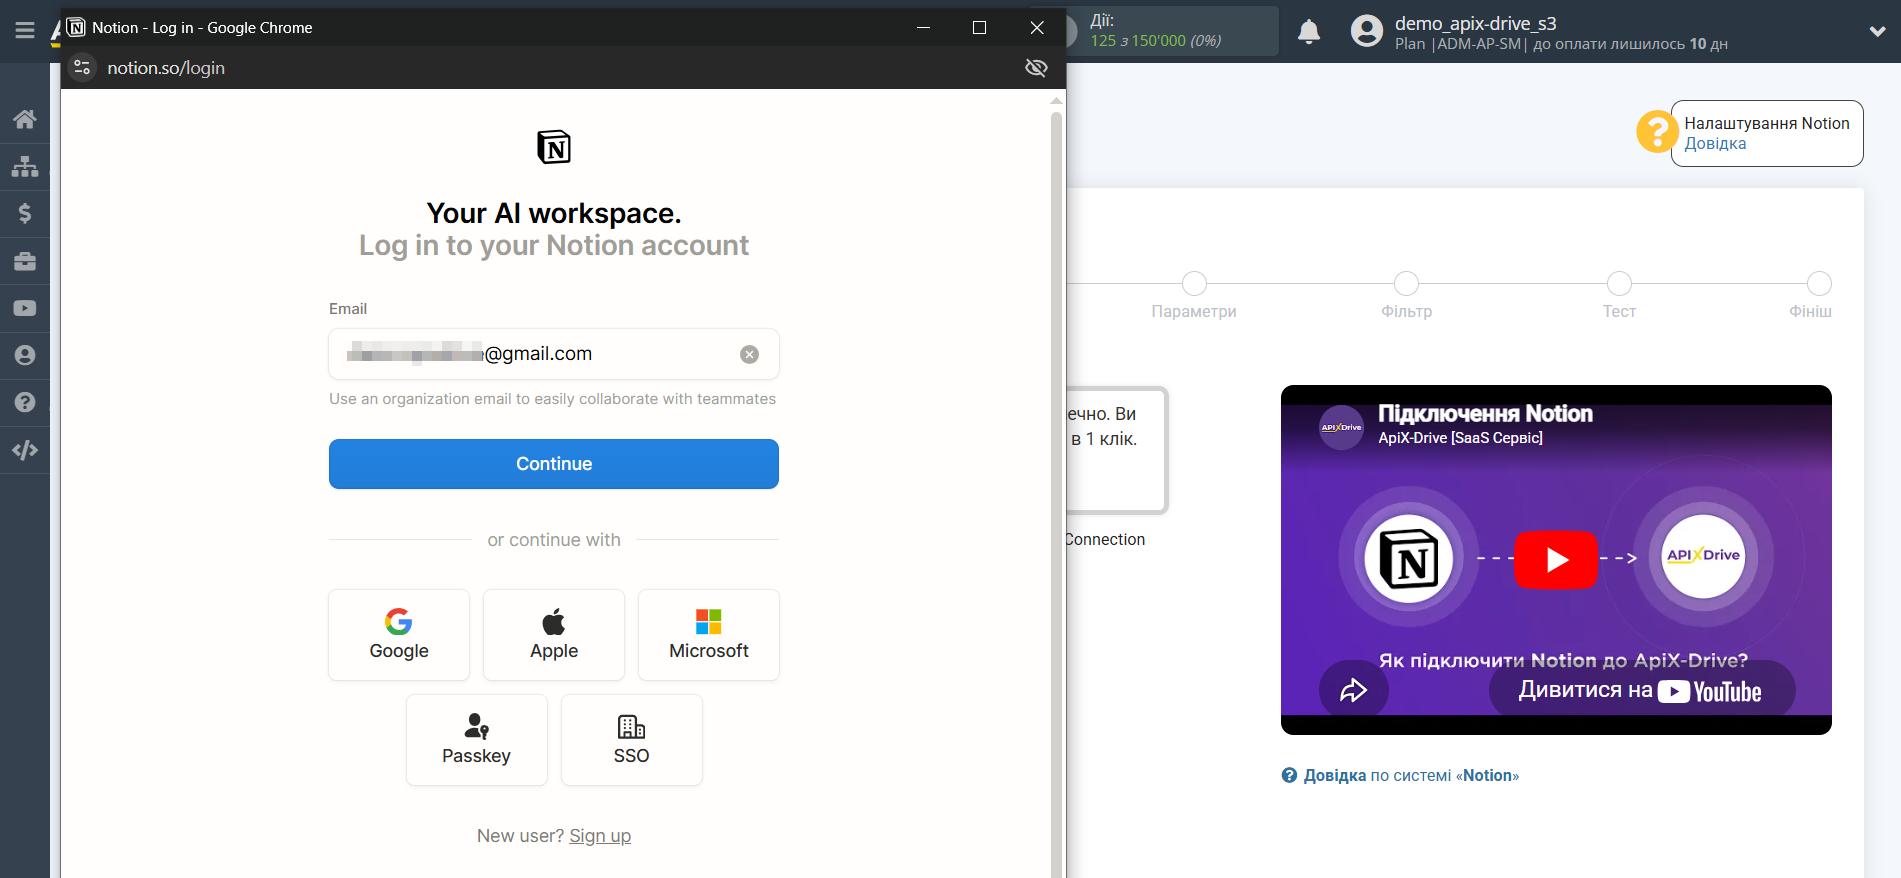Viewport: 1901px width, 878px height.
Task: Open the briefcase icon in sidebar
Action: [x=25, y=261]
